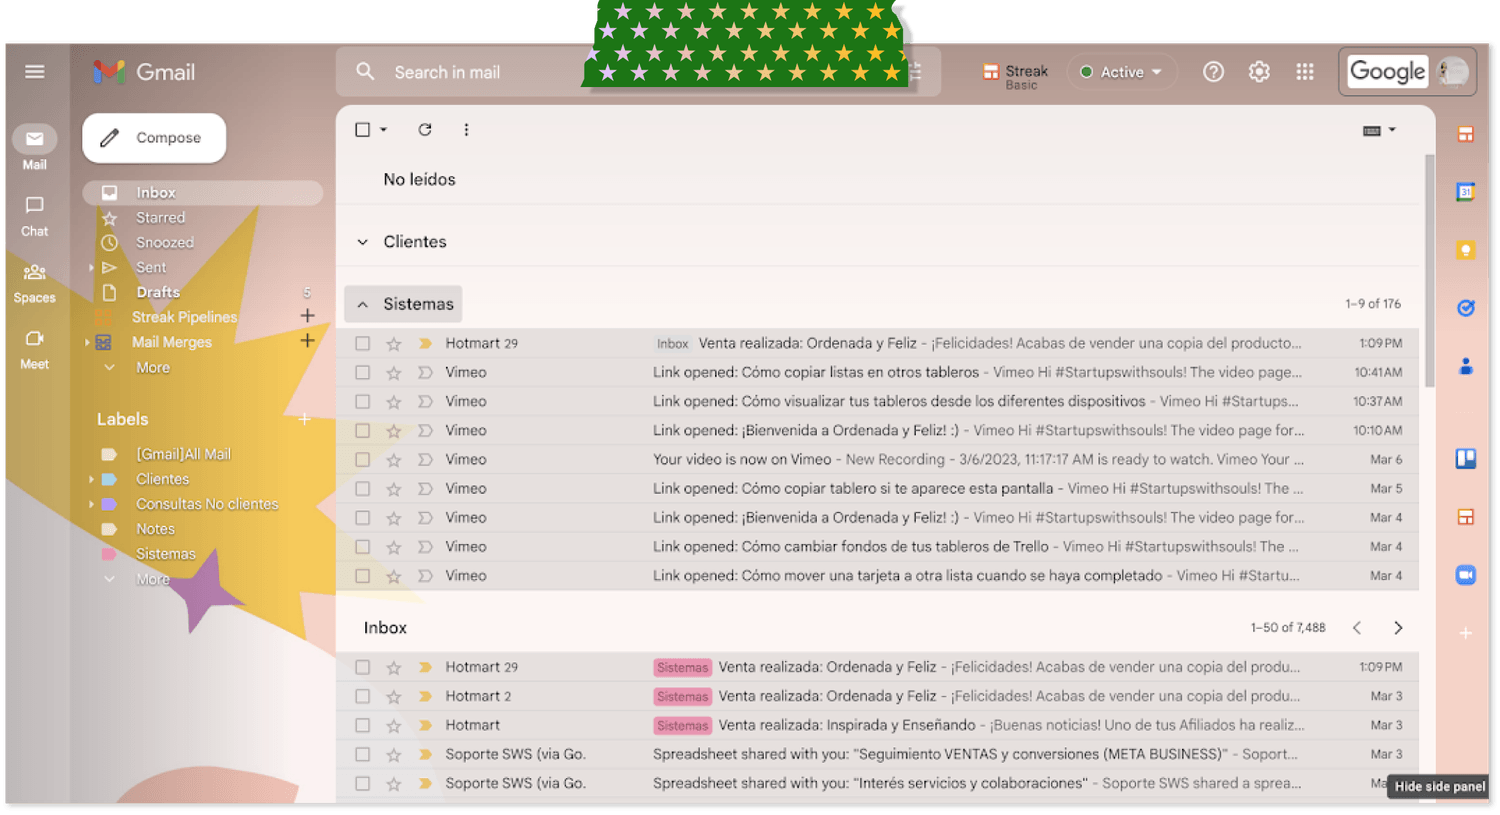The width and height of the screenshot is (1500, 815).
Task: Click the Gmail logo
Action: tap(144, 72)
